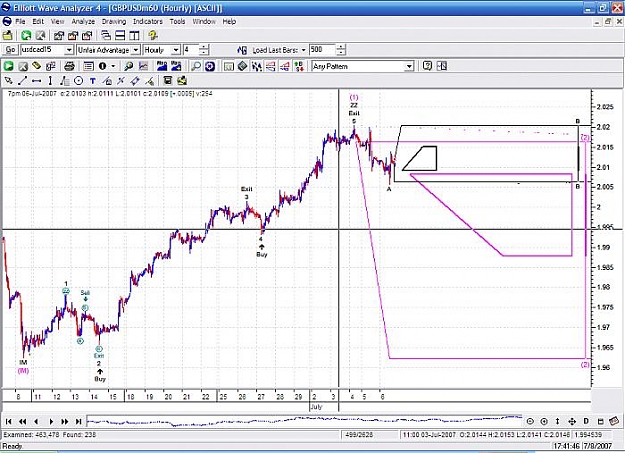This screenshot has height=453, width=625.
Task: Click the zoom out minus circle icon at bottom
Action: point(530,421)
